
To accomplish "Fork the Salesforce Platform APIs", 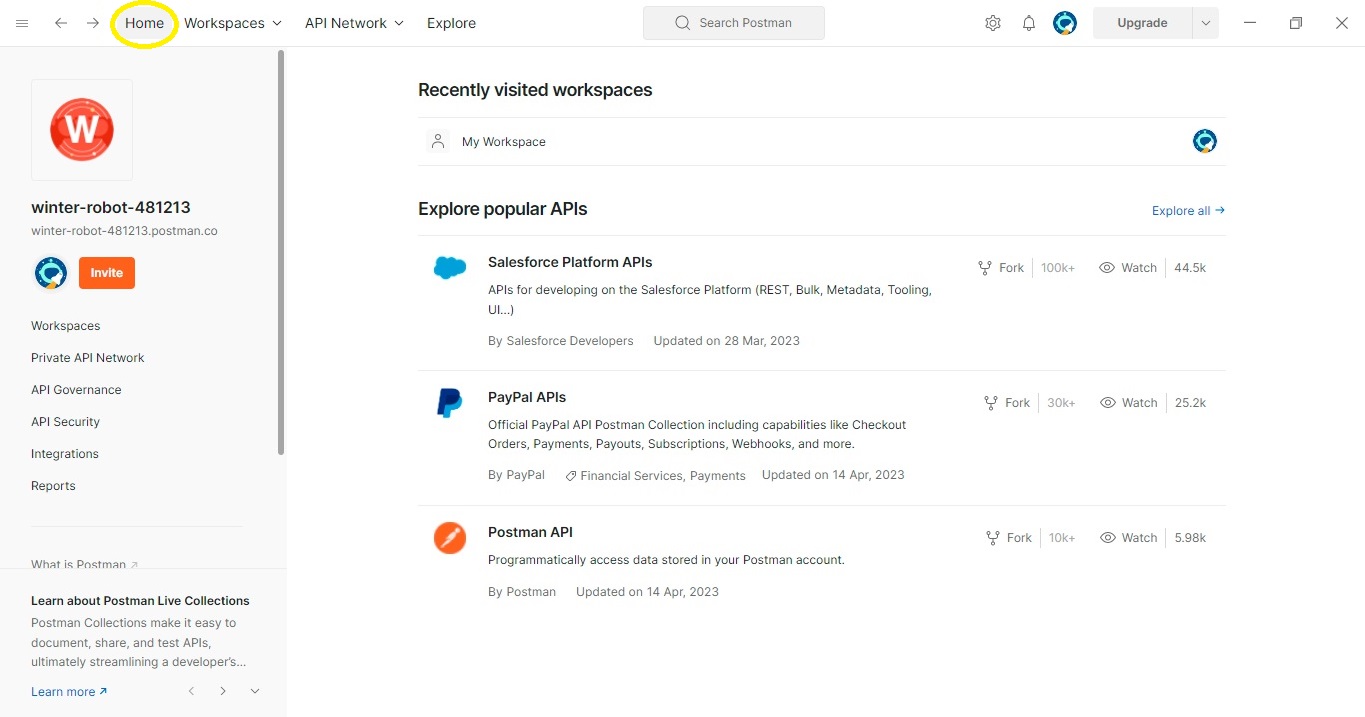I will coord(1001,268).
